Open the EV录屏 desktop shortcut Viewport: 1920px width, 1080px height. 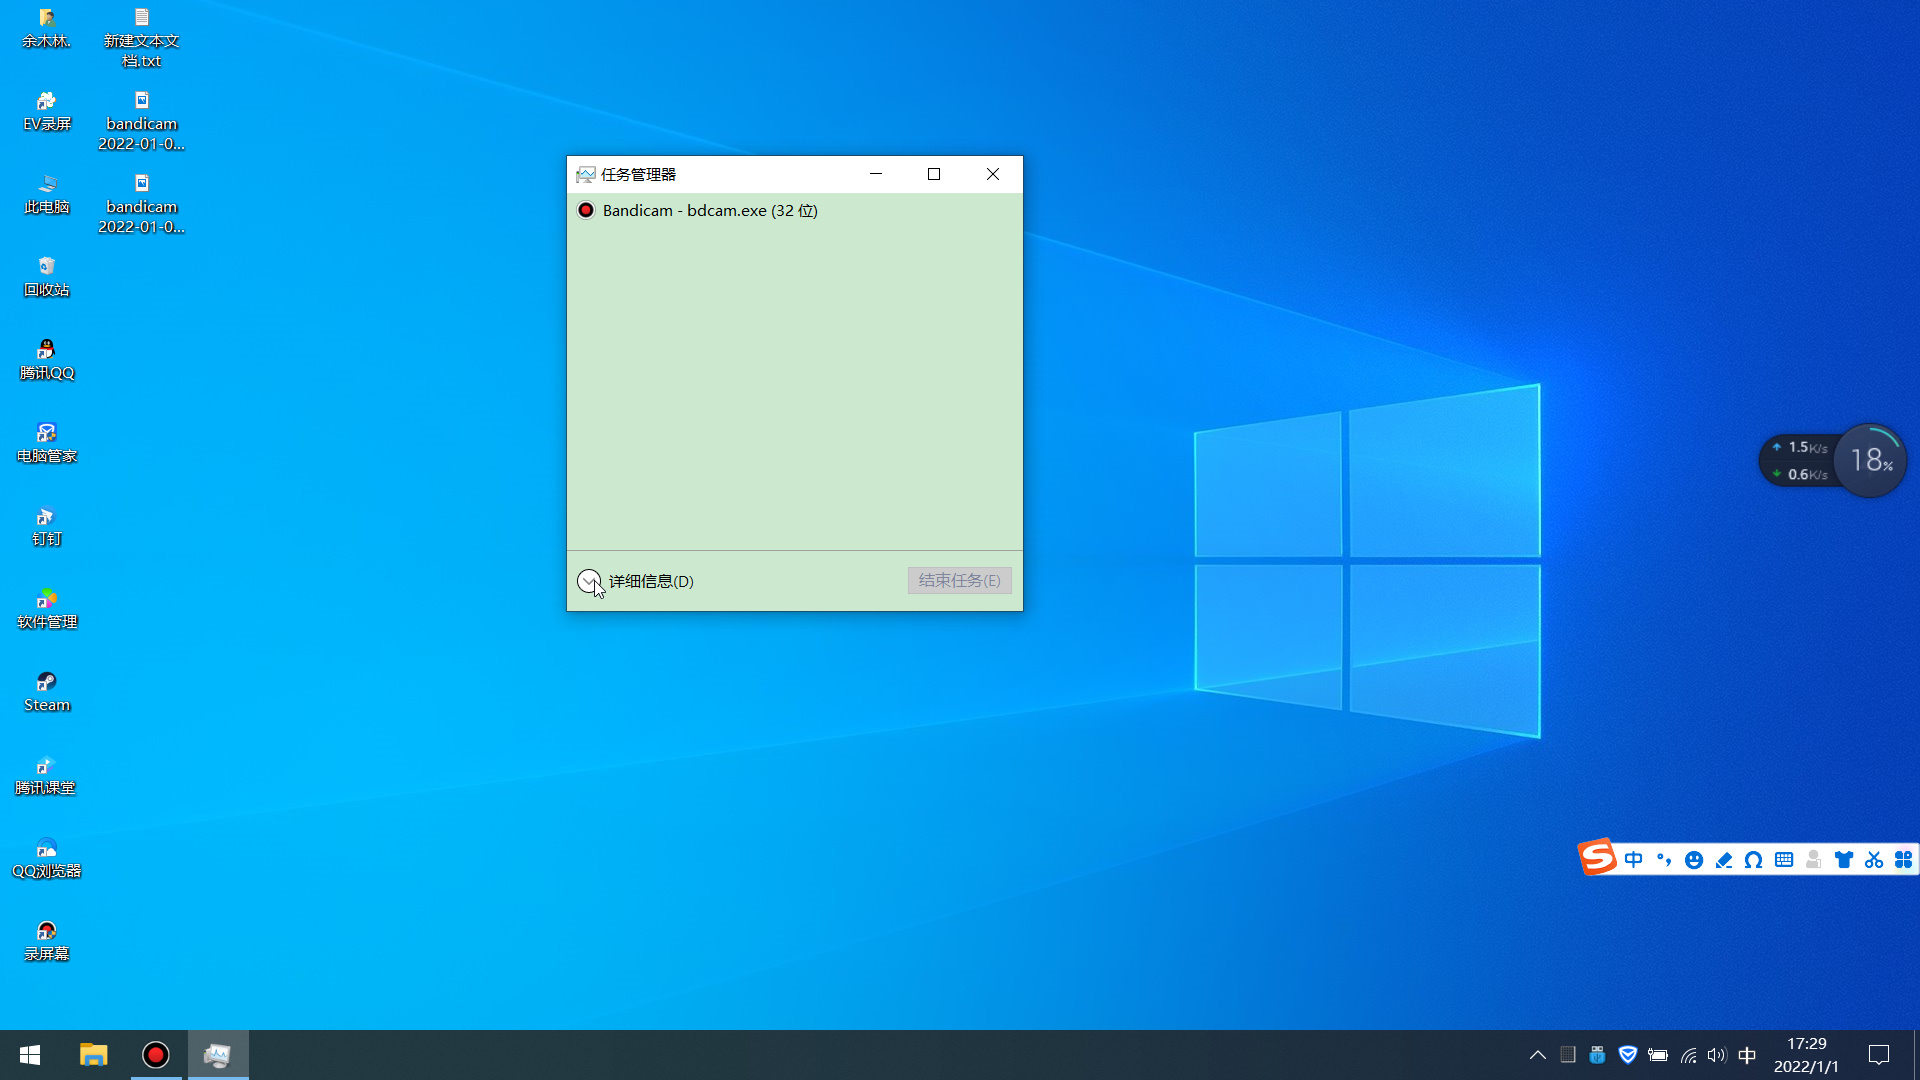[x=47, y=110]
